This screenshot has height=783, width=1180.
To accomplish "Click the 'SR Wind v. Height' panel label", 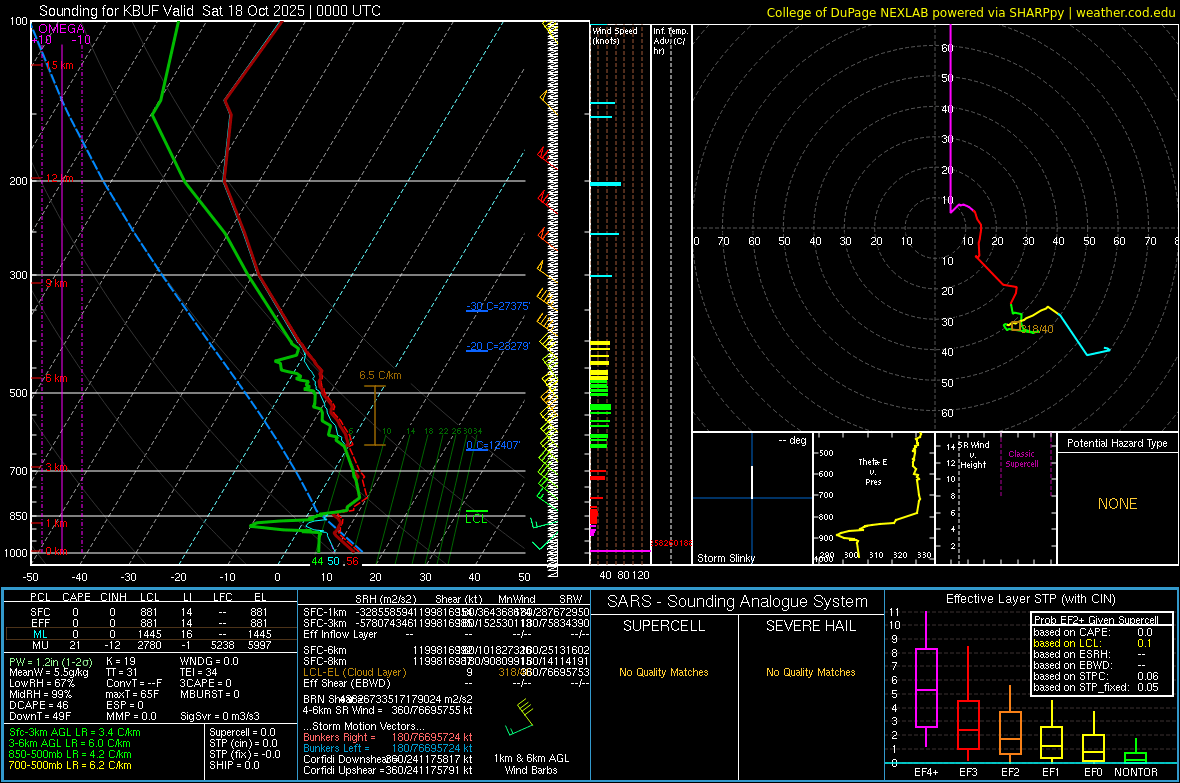I will click(973, 455).
